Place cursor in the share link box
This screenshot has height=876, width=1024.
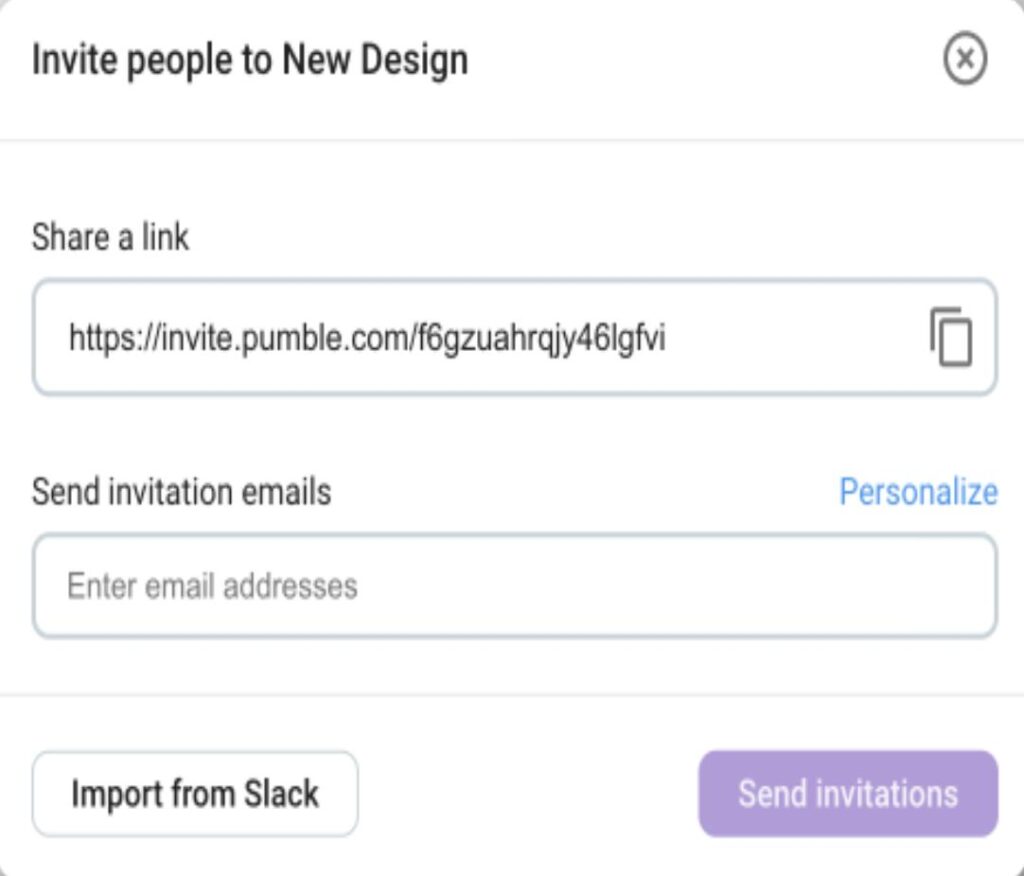pos(515,337)
